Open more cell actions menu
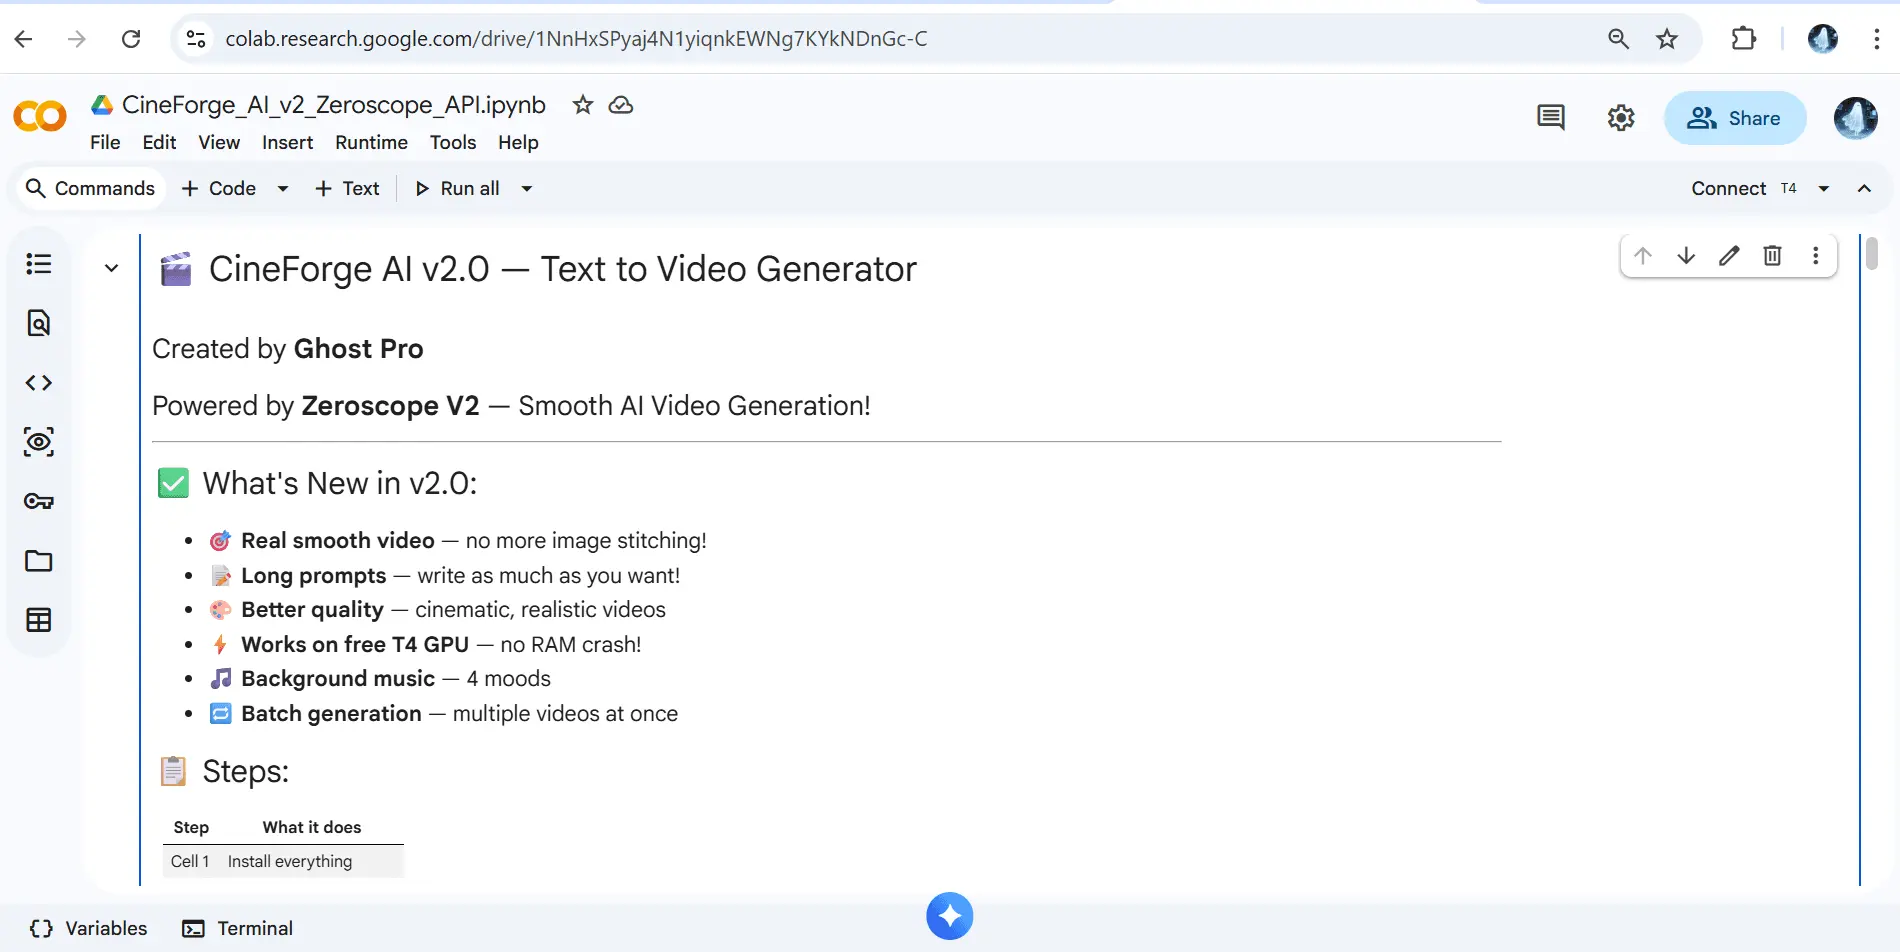The image size is (1900, 952). pos(1815,256)
